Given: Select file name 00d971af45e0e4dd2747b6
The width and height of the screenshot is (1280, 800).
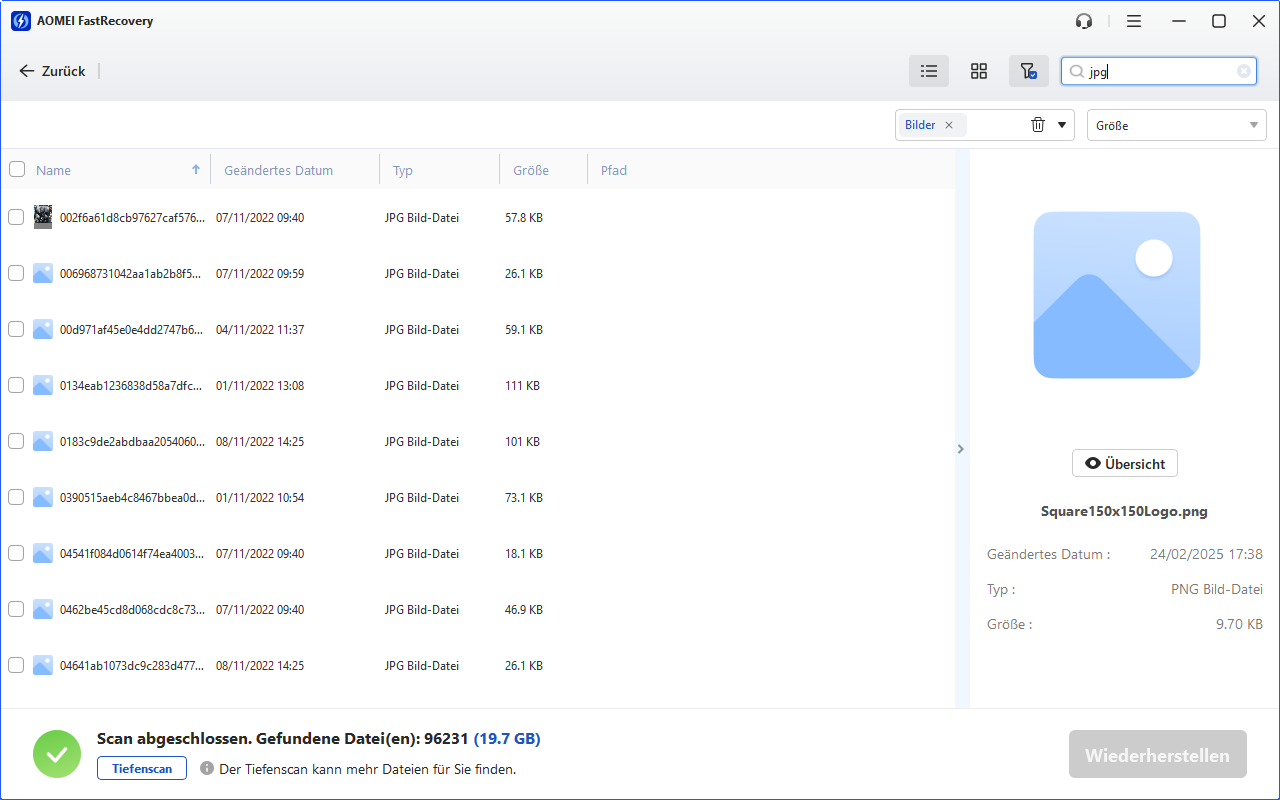Looking at the screenshot, I should 132,329.
